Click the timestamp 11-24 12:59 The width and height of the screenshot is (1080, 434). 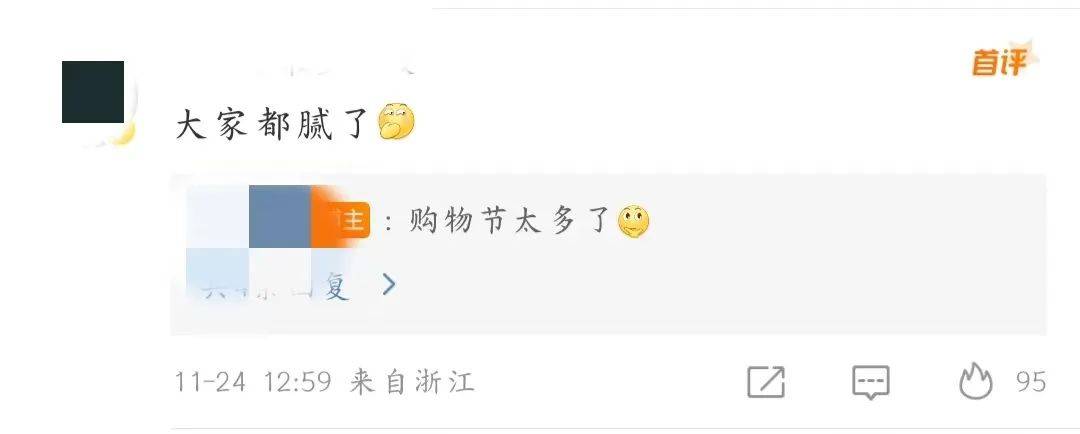253,382
